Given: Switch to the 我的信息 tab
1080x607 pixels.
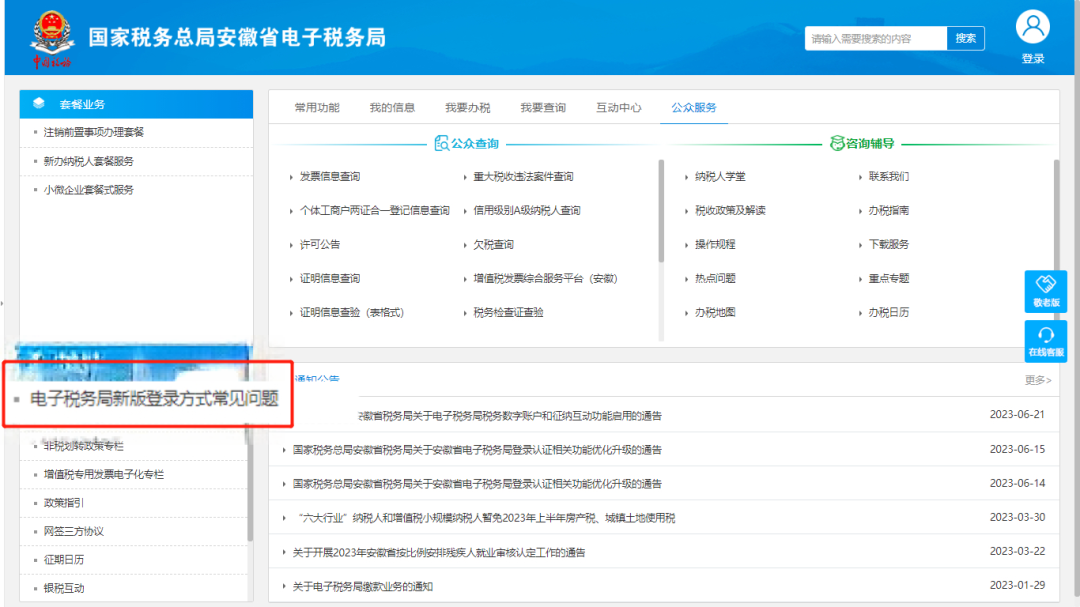Looking at the screenshot, I should [x=392, y=107].
